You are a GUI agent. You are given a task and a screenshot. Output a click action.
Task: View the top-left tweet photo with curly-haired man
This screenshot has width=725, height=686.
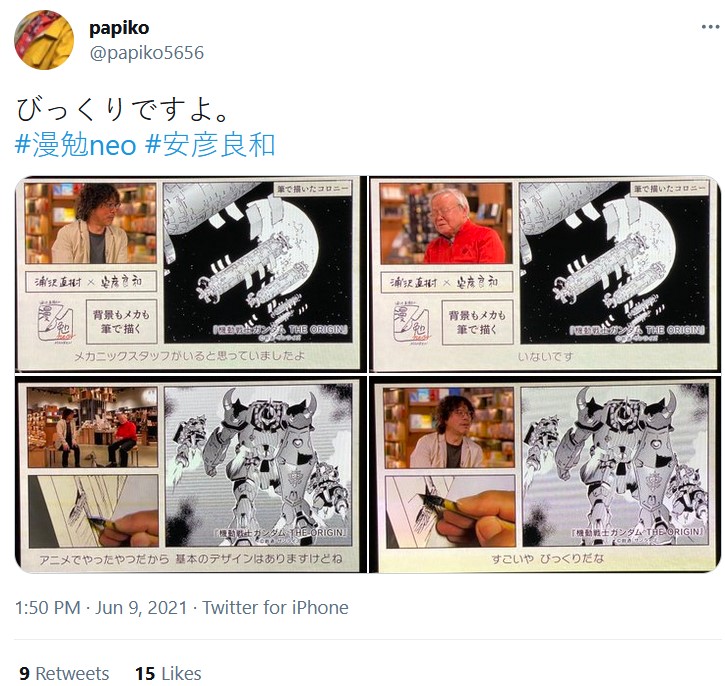[190, 274]
